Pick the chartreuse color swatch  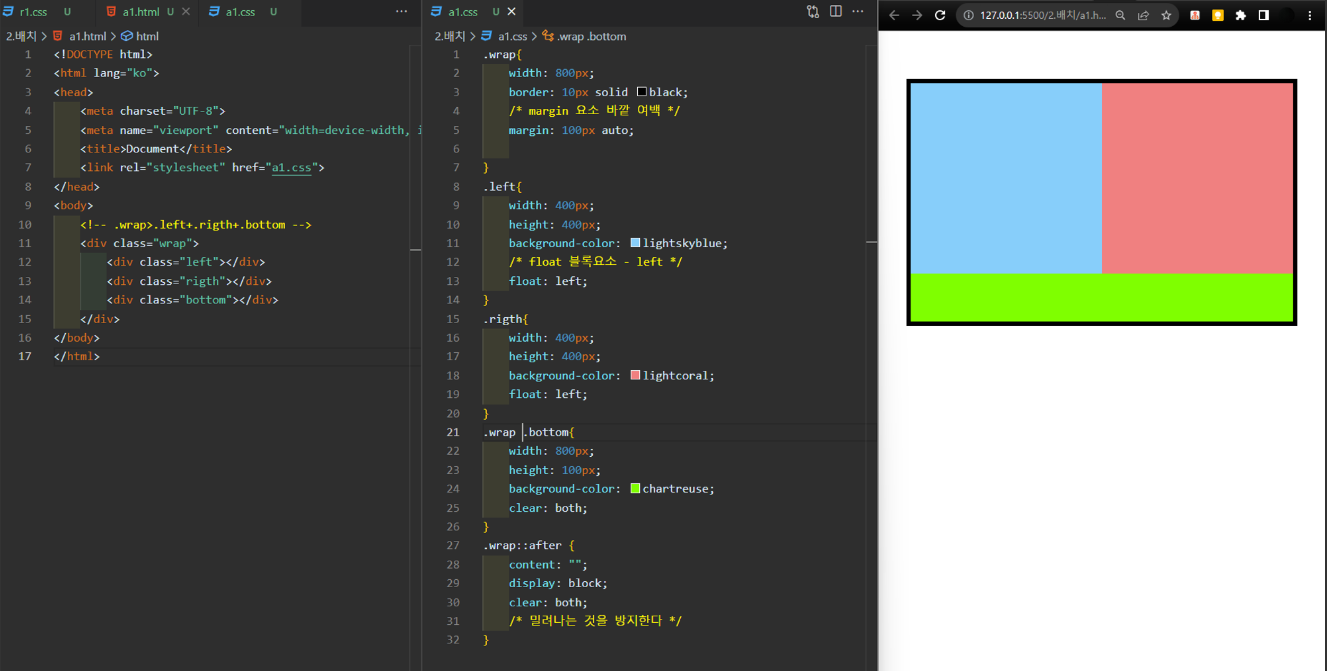635,489
